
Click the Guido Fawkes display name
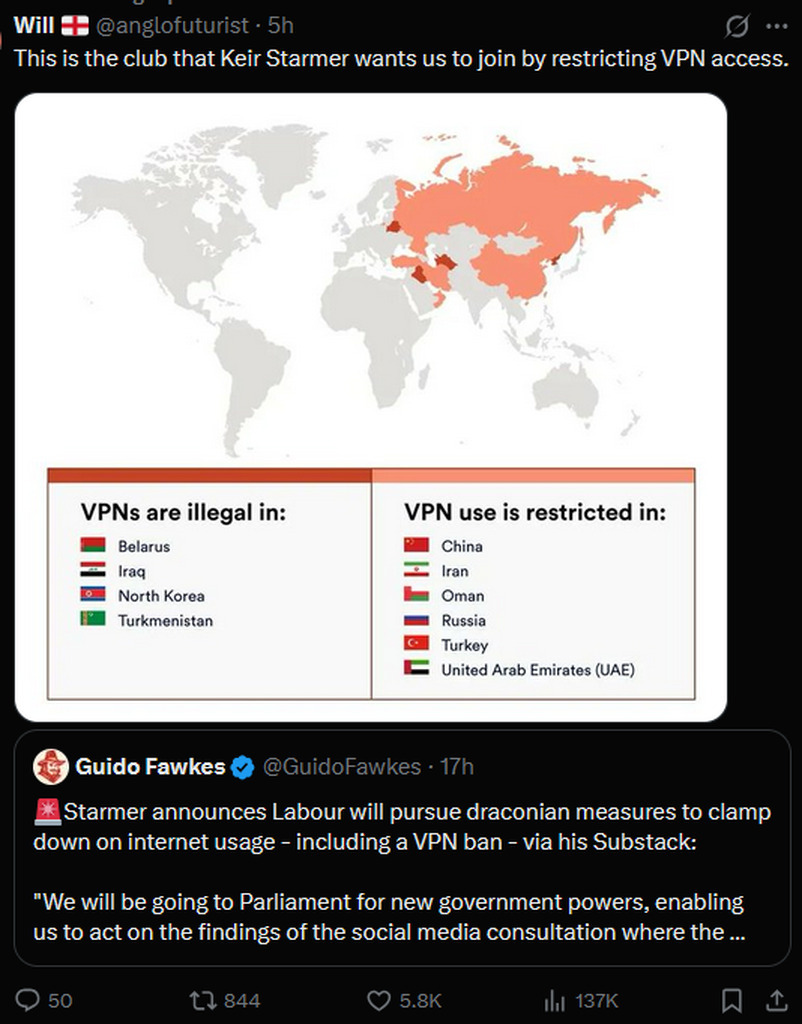click(151, 767)
